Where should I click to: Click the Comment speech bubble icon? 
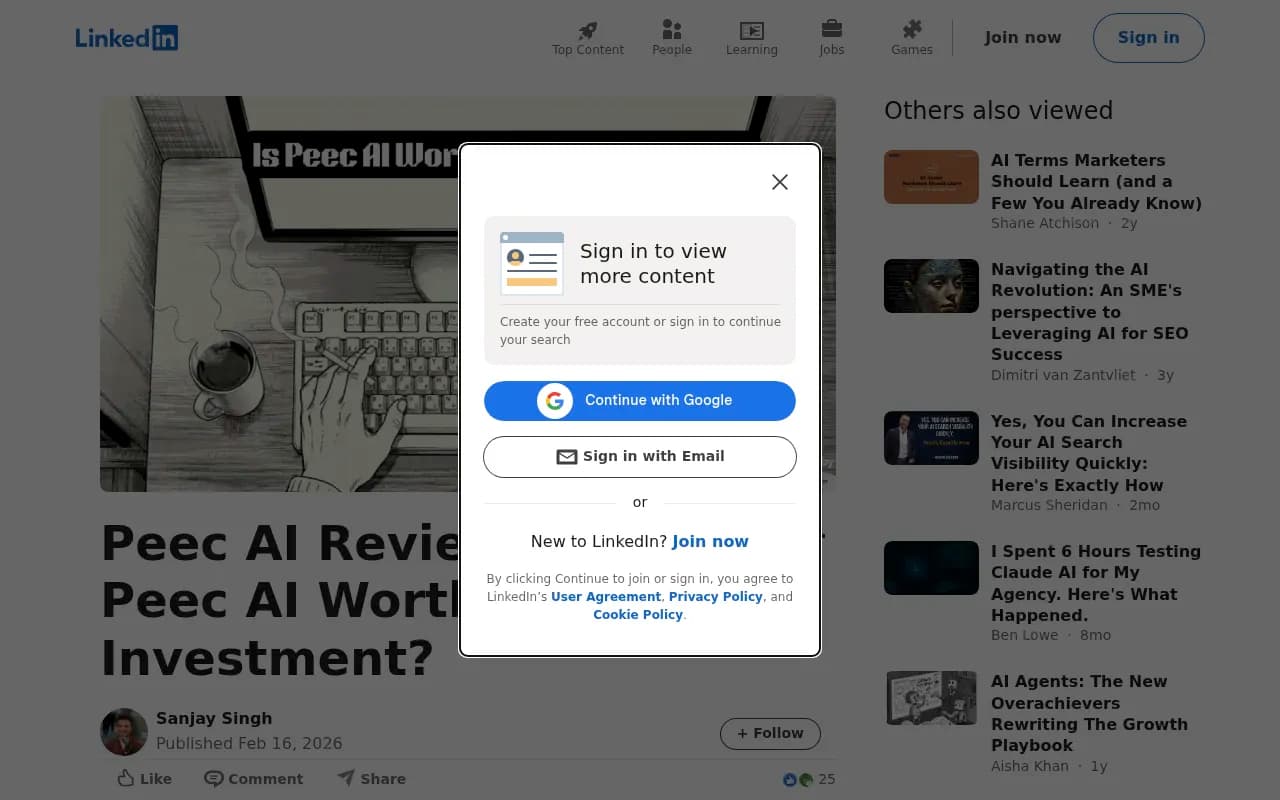coord(214,778)
